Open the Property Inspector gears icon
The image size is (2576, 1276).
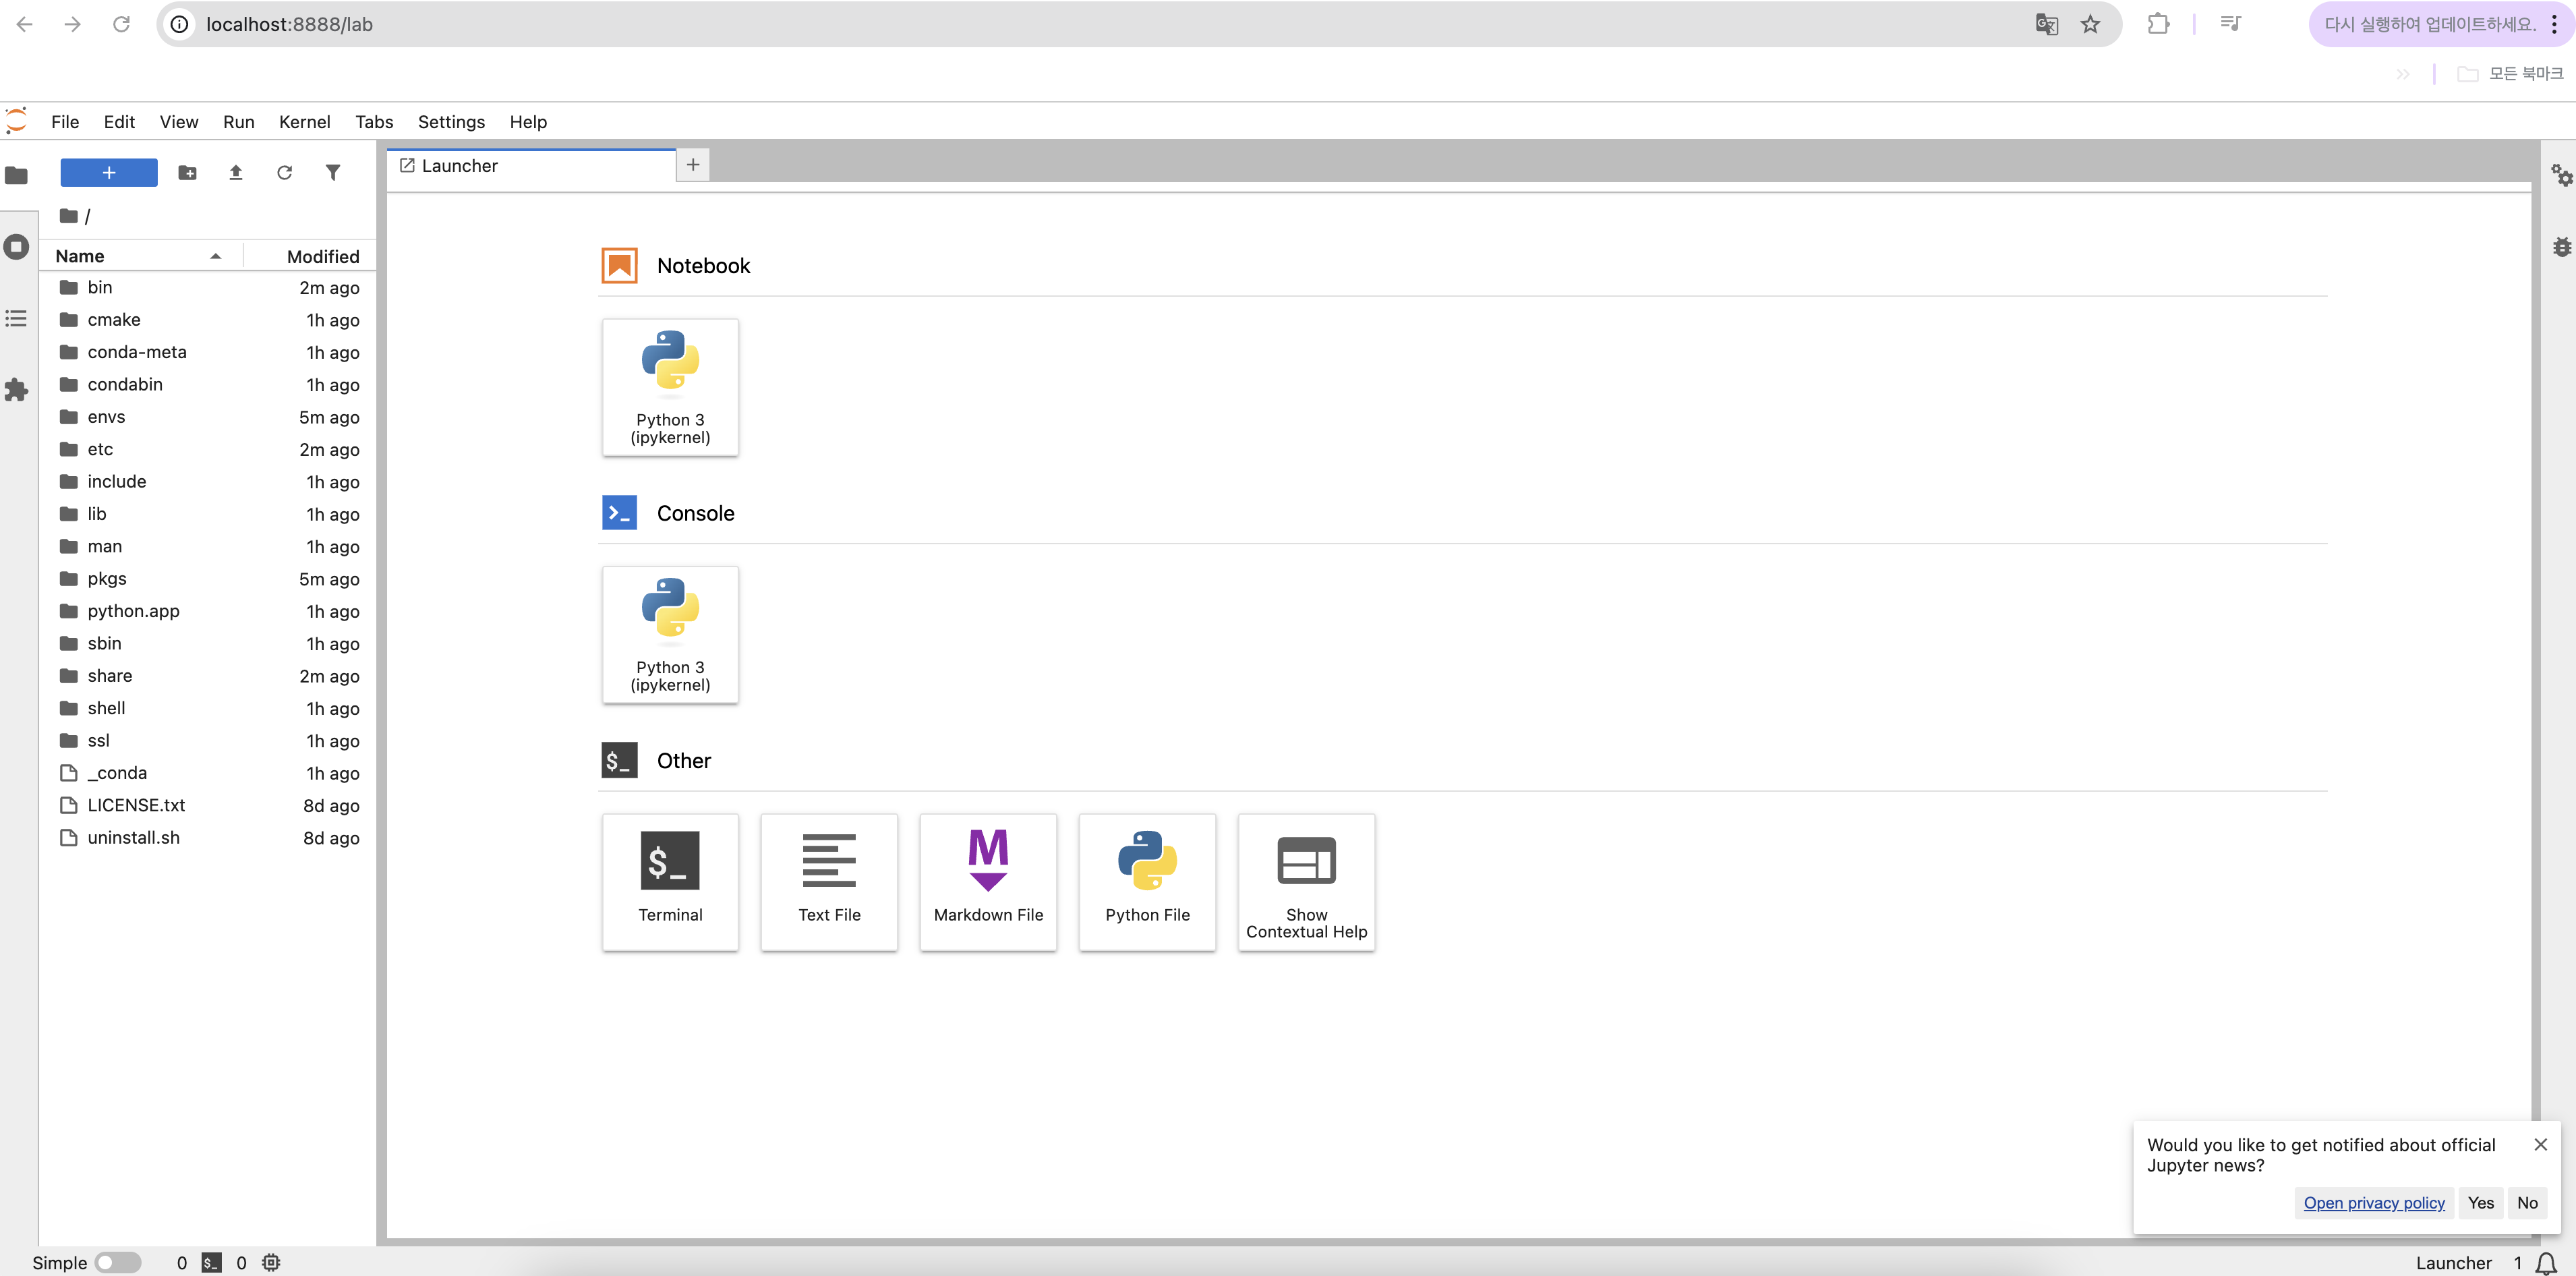pos(2561,175)
